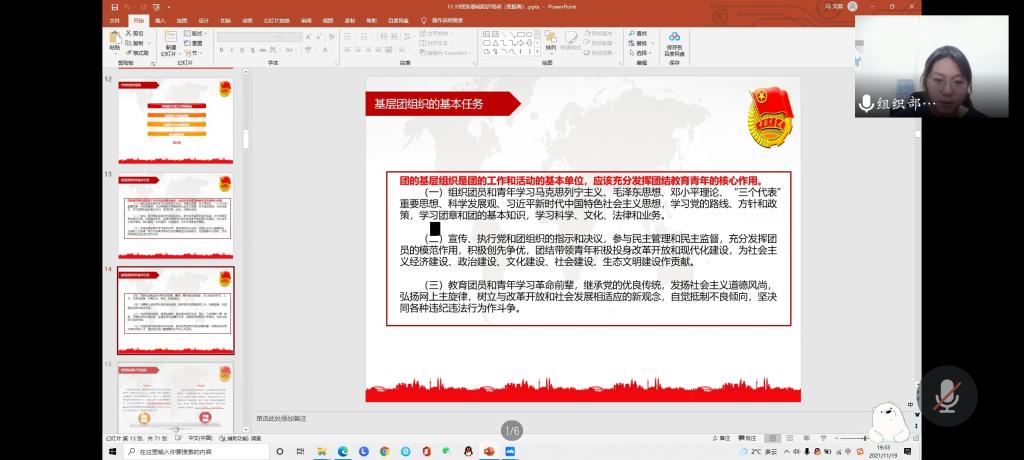Unmute using the crossed-out microphone icon
Viewport: 1024px width, 460px height.
point(946,396)
